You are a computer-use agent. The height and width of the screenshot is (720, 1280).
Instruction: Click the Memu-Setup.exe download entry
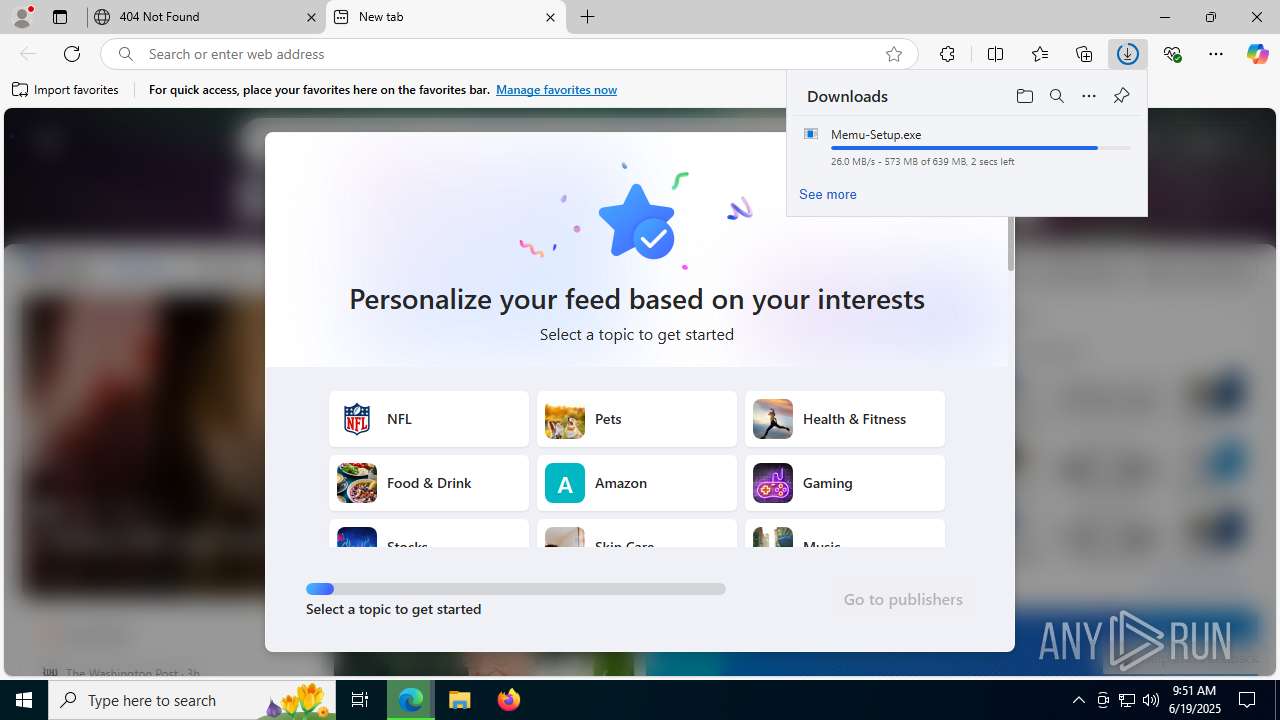coord(967,147)
